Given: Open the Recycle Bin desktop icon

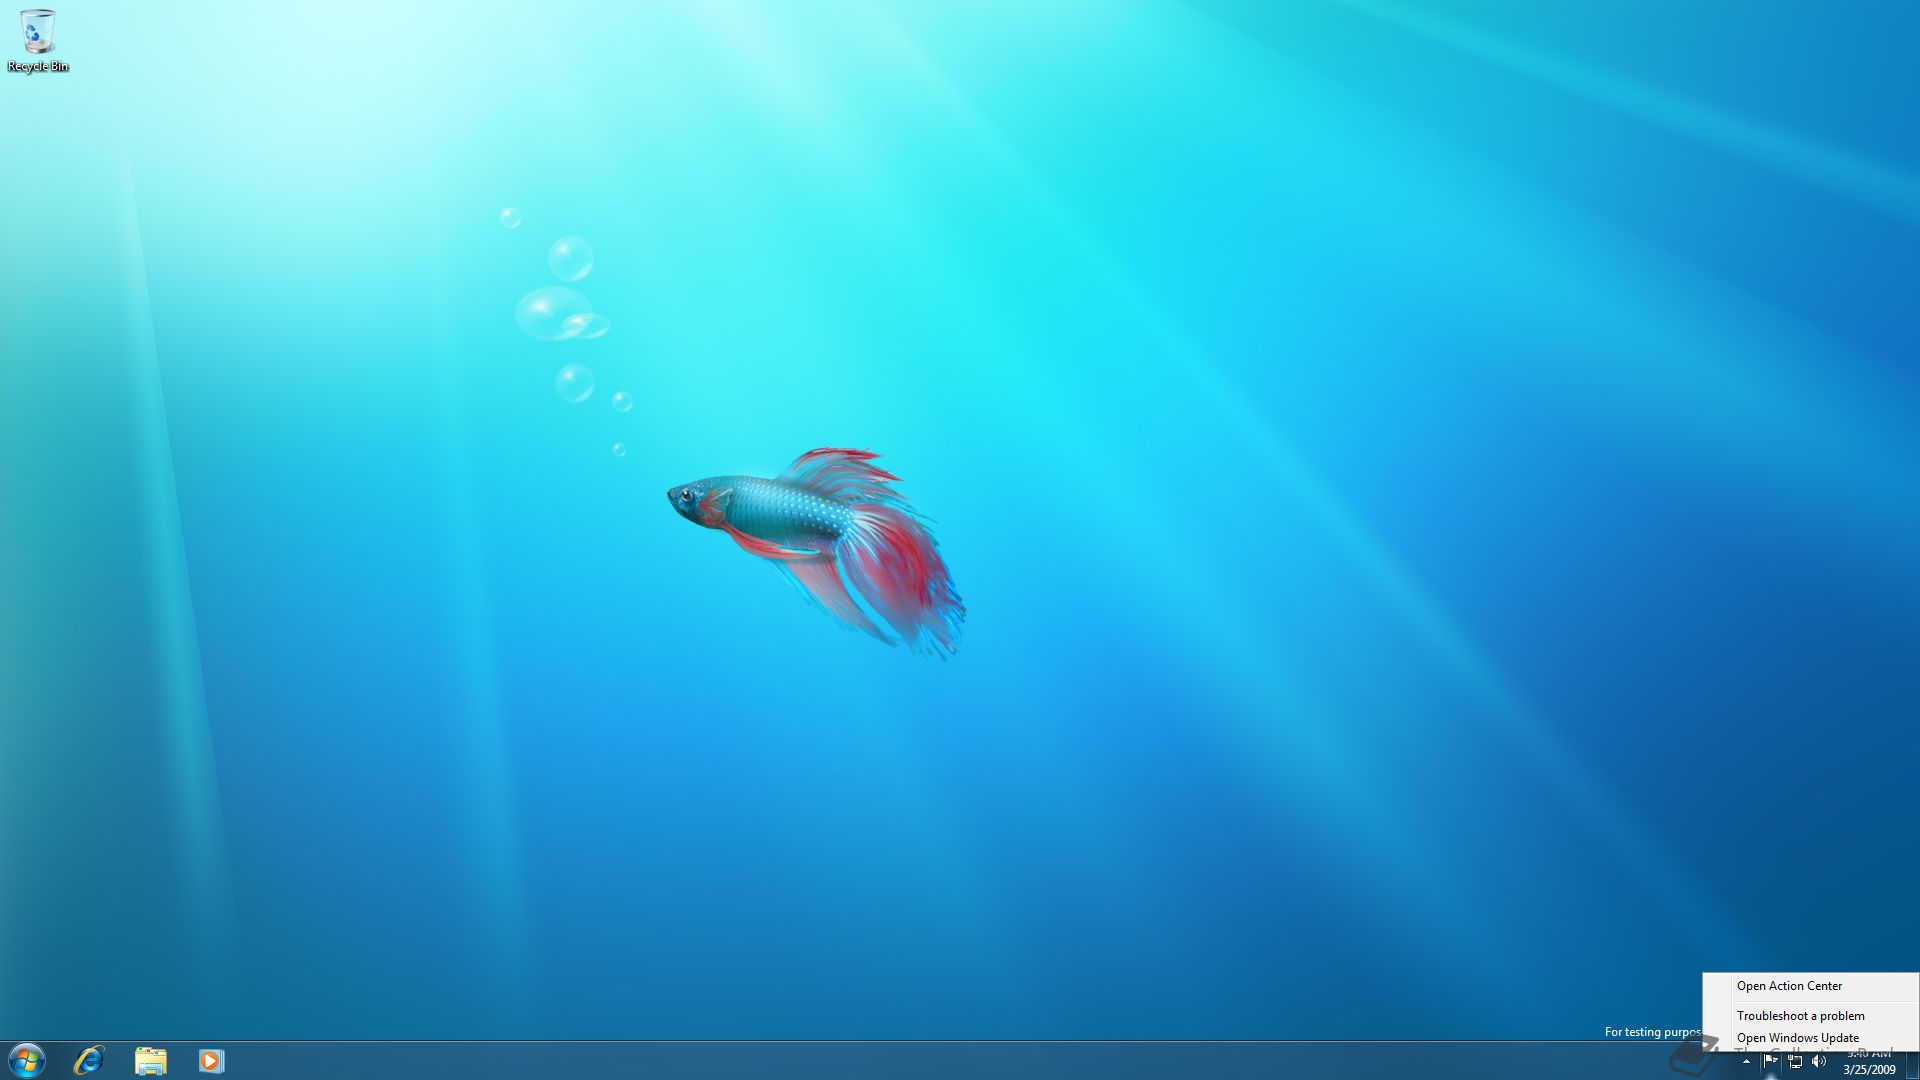Looking at the screenshot, I should click(x=38, y=40).
